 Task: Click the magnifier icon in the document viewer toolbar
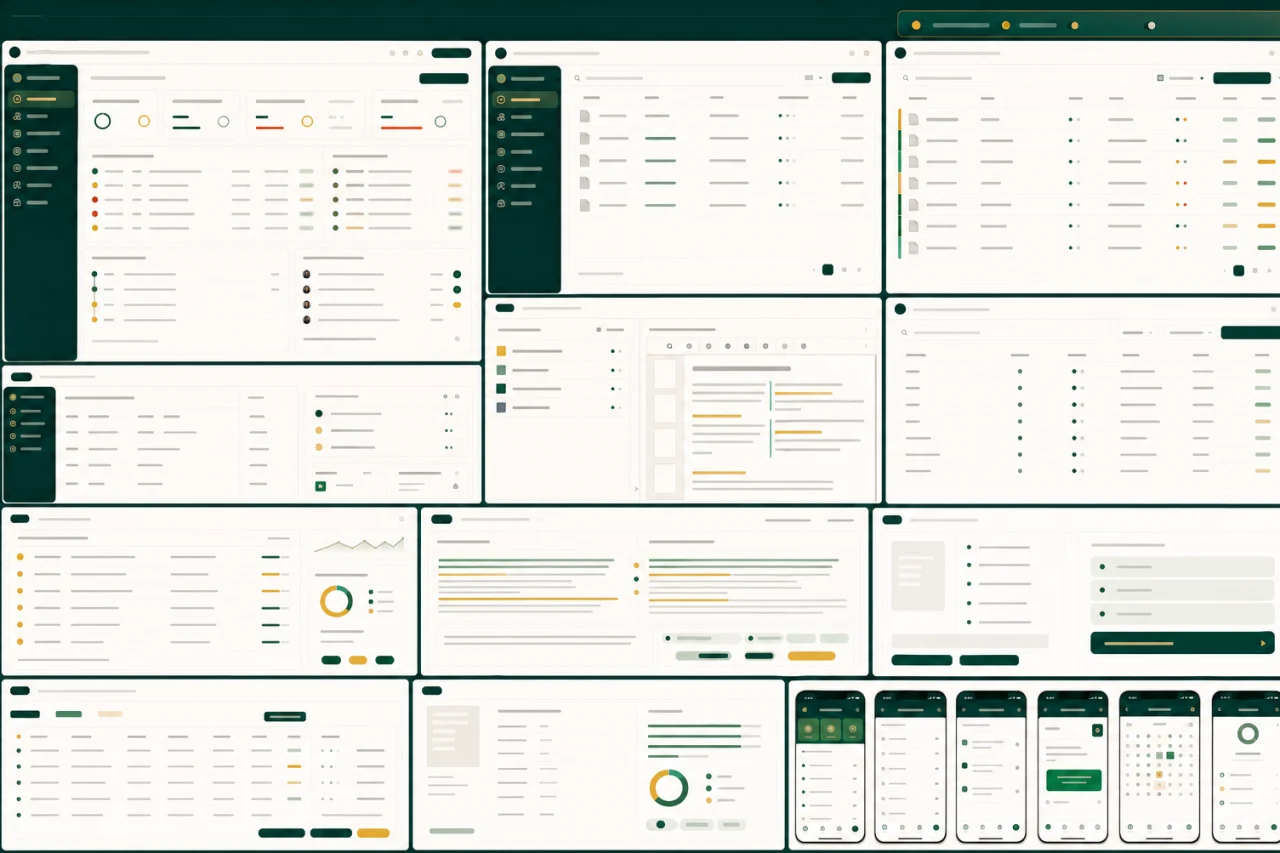[x=670, y=346]
